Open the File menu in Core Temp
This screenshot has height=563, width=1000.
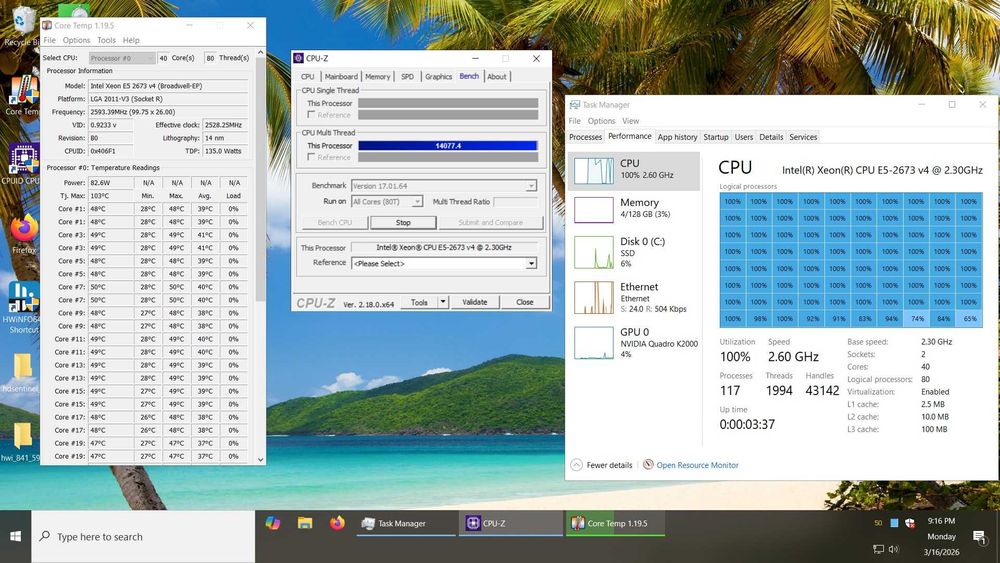click(x=50, y=40)
